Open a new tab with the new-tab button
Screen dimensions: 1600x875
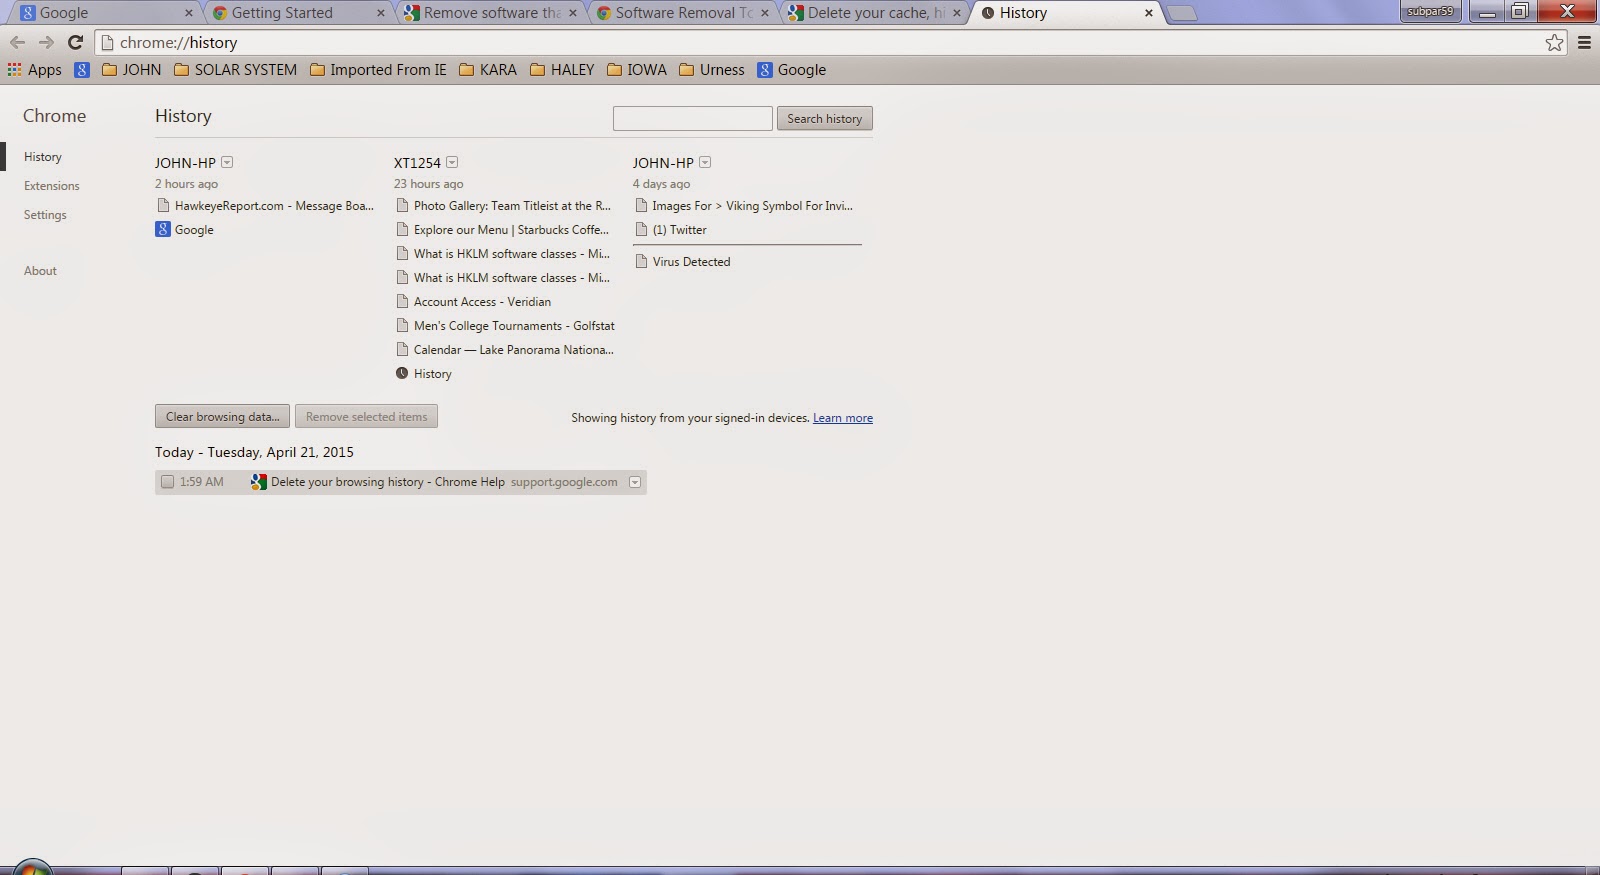click(1182, 13)
